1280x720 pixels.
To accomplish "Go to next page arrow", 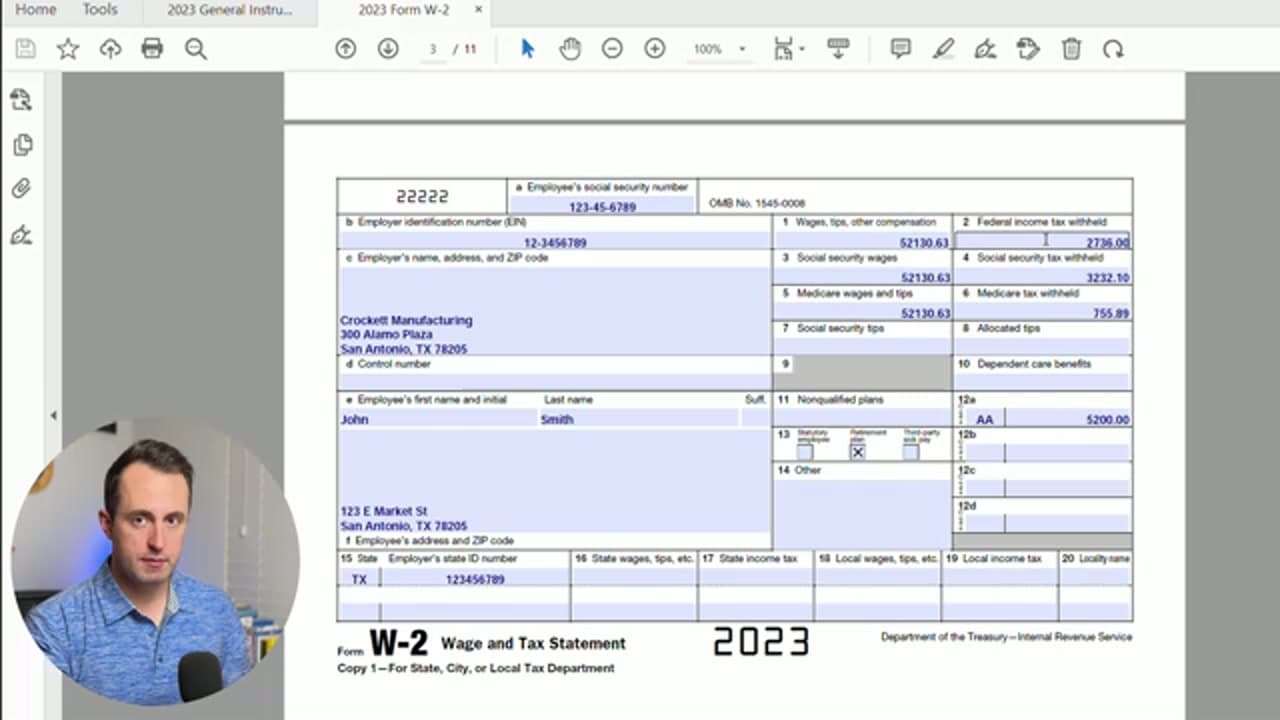I will point(388,49).
